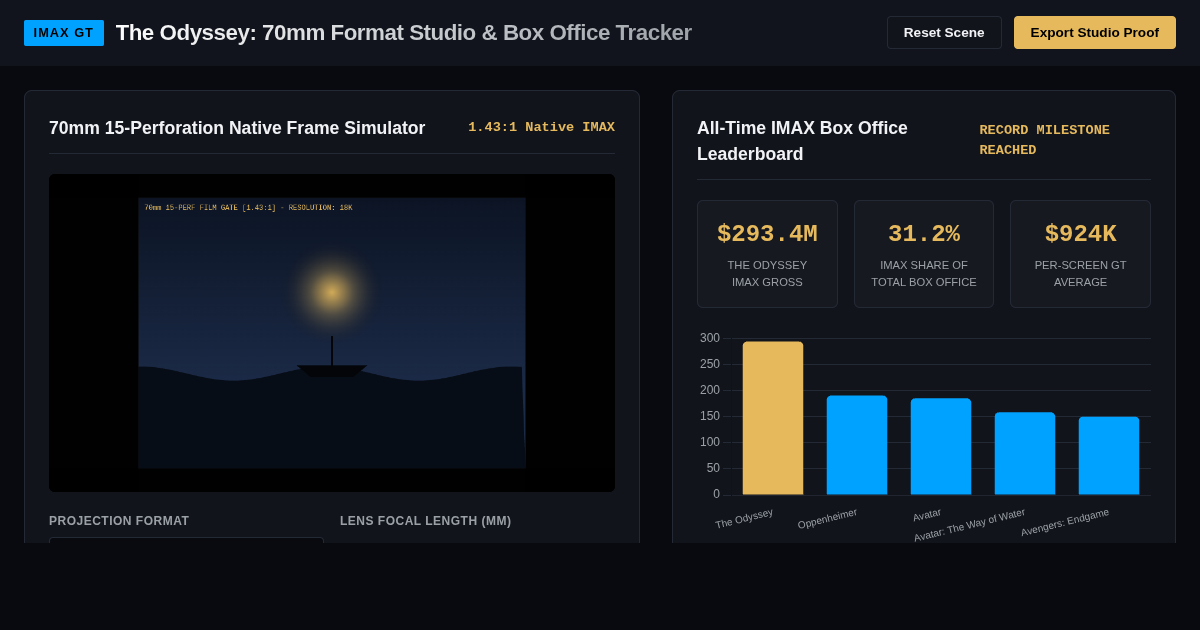Click the Record Milestone Reached status
This screenshot has width=1200, height=630.
(x=1044, y=141)
